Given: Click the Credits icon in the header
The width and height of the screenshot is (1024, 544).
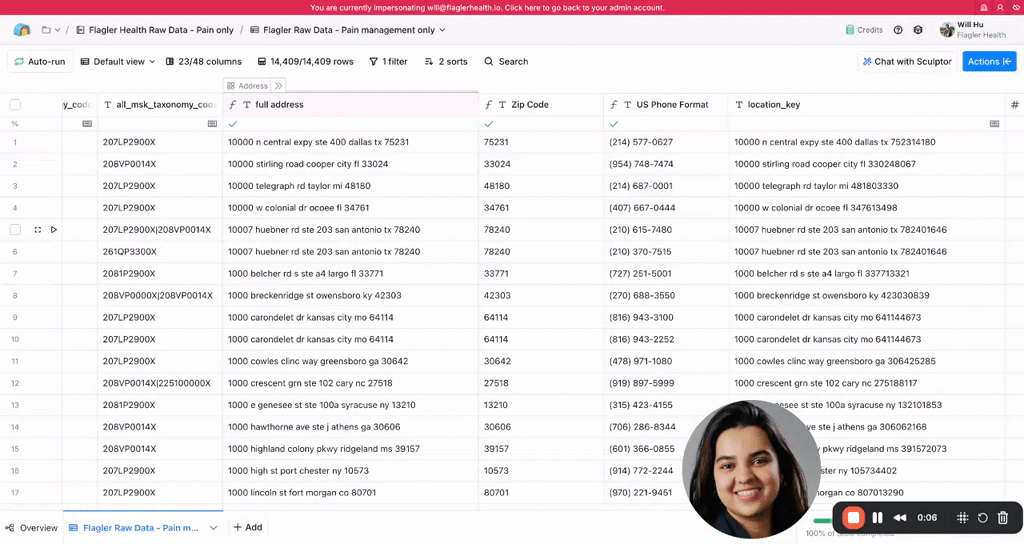Looking at the screenshot, I should tap(851, 30).
